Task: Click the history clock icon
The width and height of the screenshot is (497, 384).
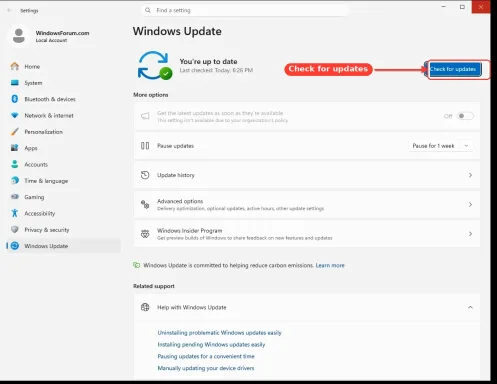Action: click(145, 175)
